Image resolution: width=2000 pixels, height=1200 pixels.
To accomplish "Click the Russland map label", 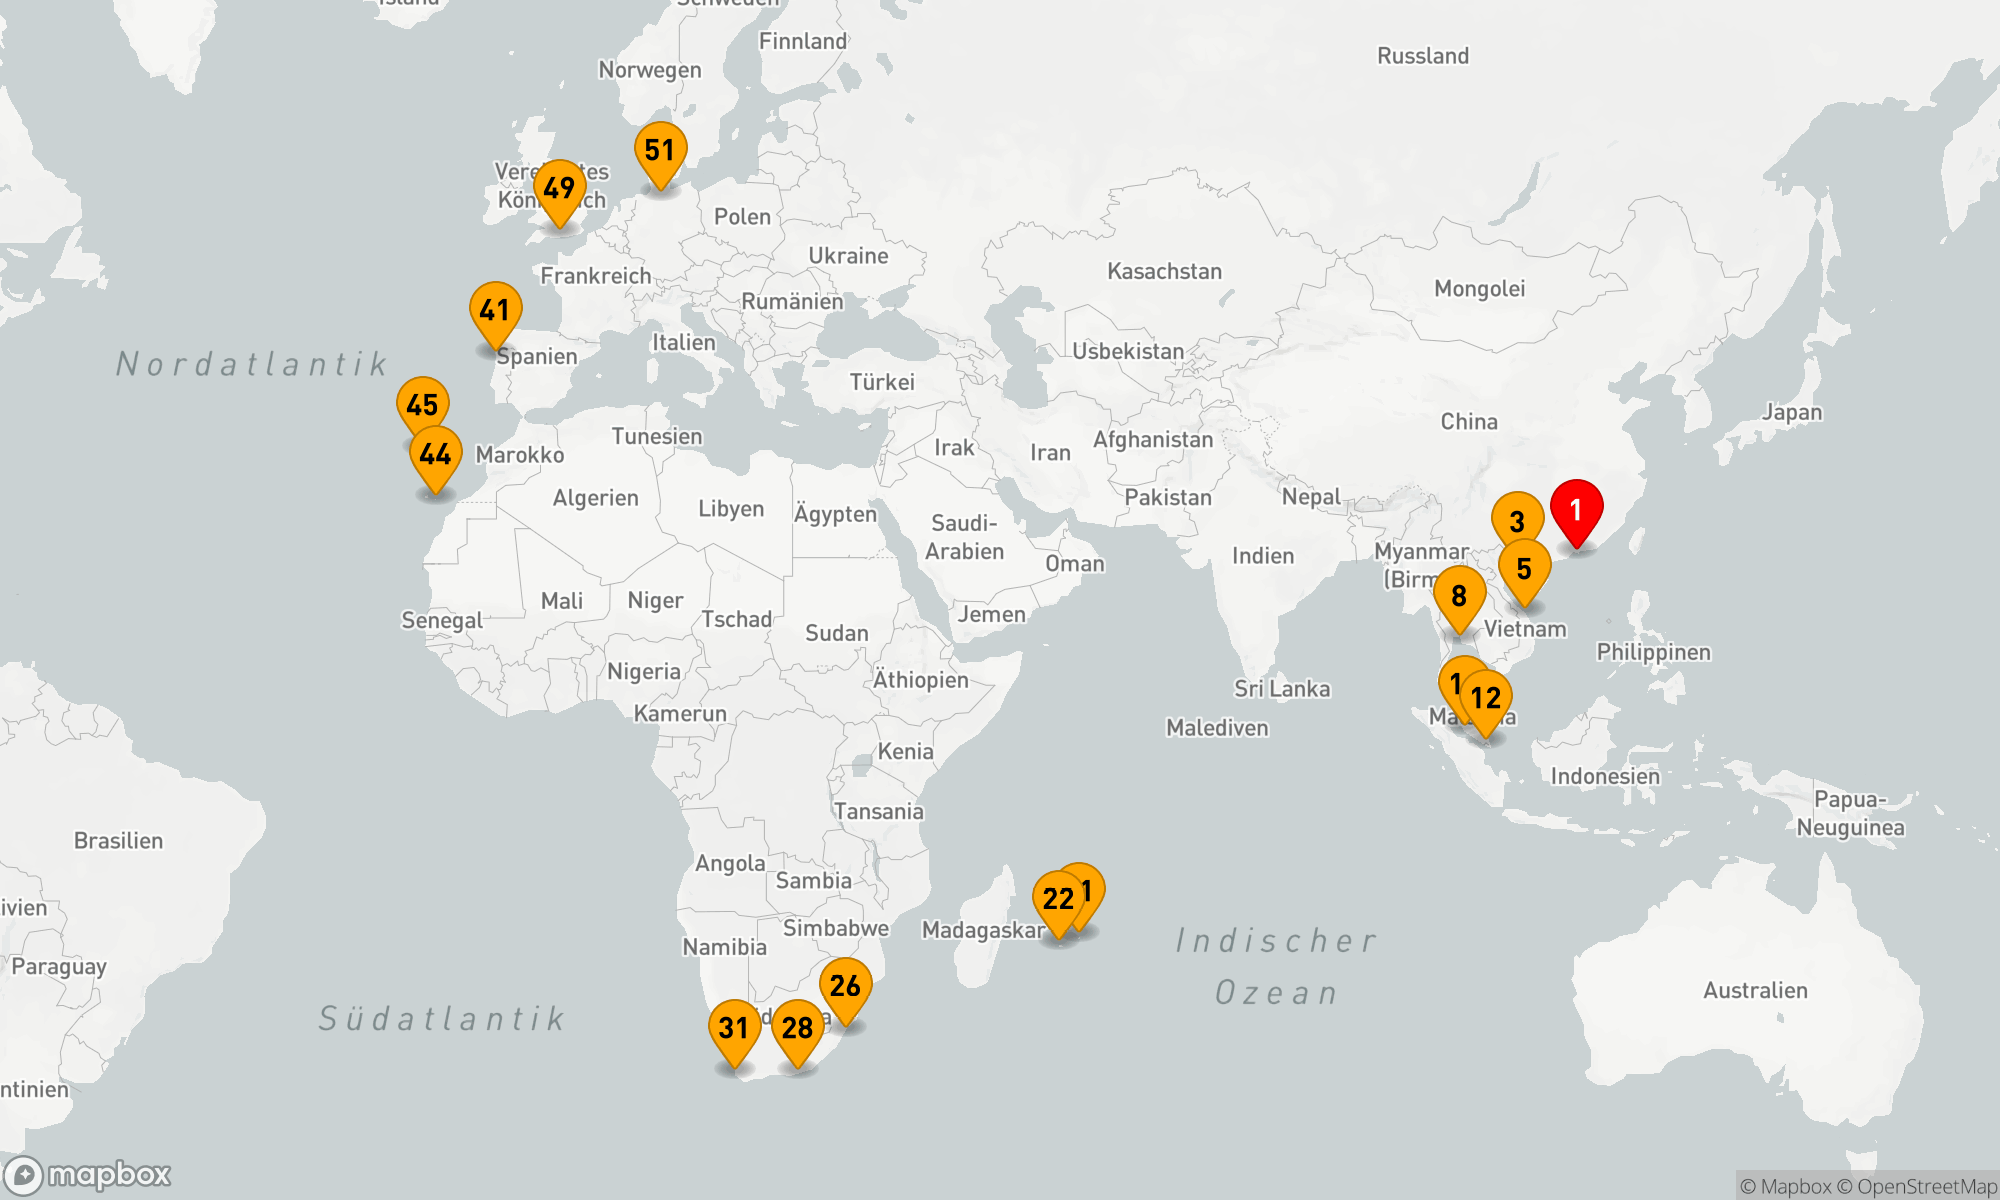I will [1422, 56].
